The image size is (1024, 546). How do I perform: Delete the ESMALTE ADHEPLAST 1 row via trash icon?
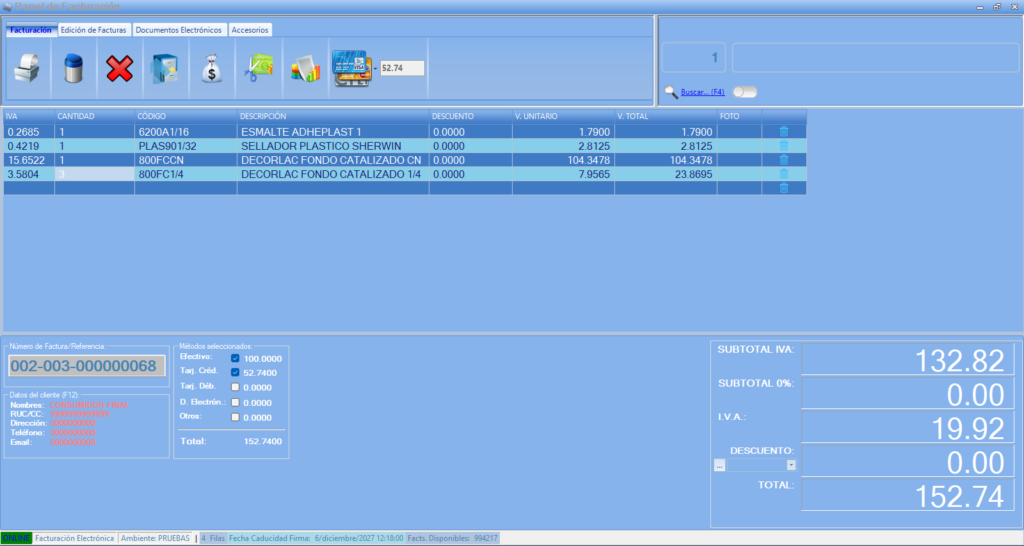(x=784, y=132)
